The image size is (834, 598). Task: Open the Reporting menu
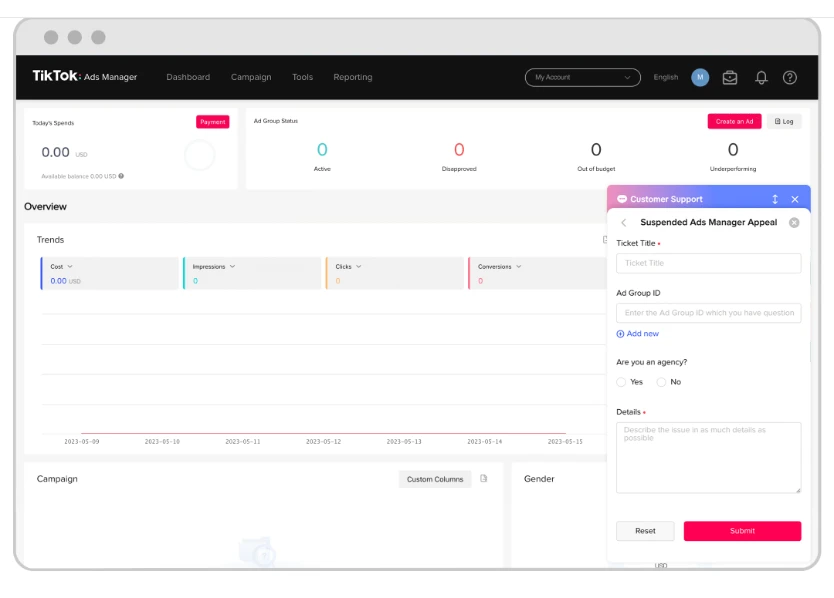tap(353, 77)
